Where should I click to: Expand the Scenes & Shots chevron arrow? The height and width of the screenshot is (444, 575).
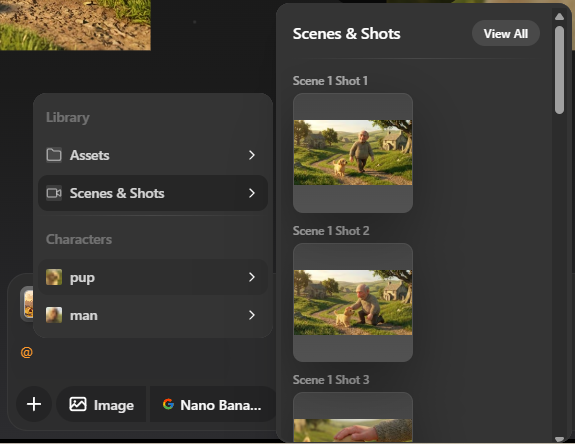pos(252,193)
